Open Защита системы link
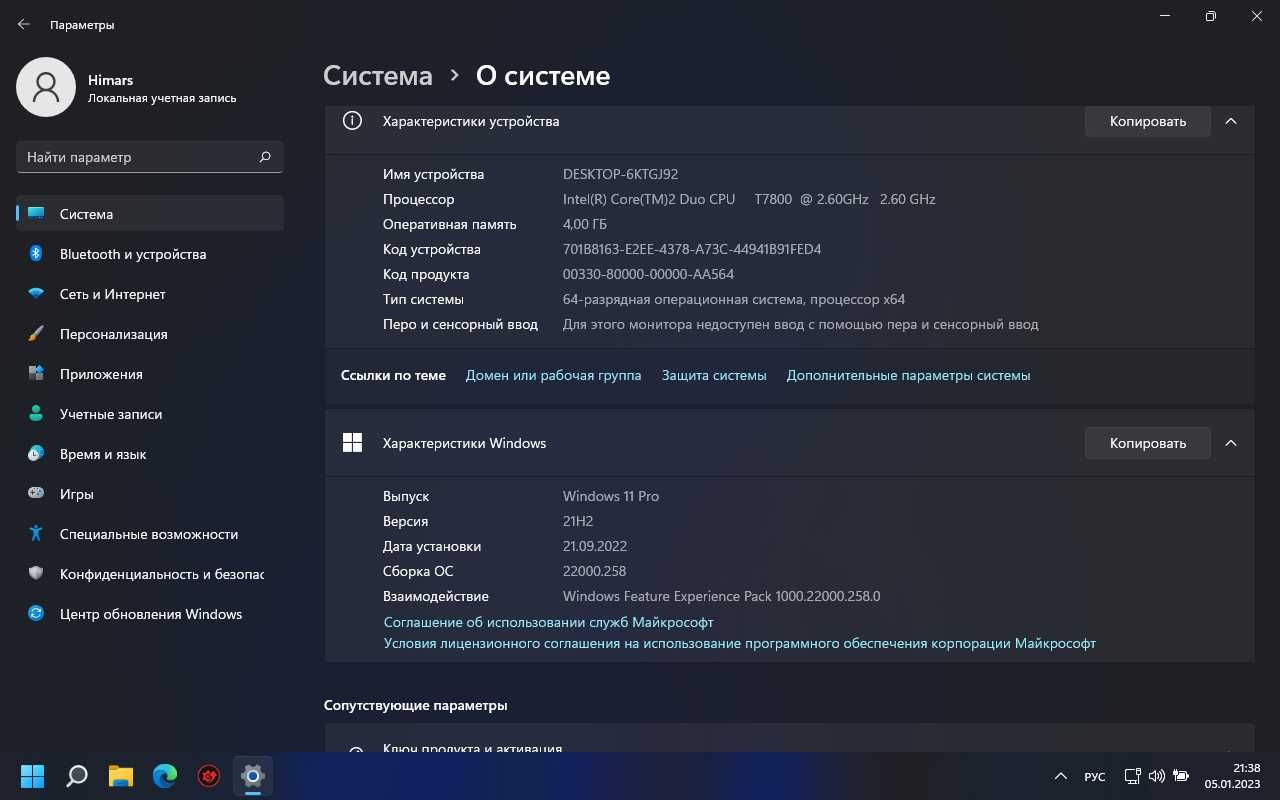 click(714, 375)
